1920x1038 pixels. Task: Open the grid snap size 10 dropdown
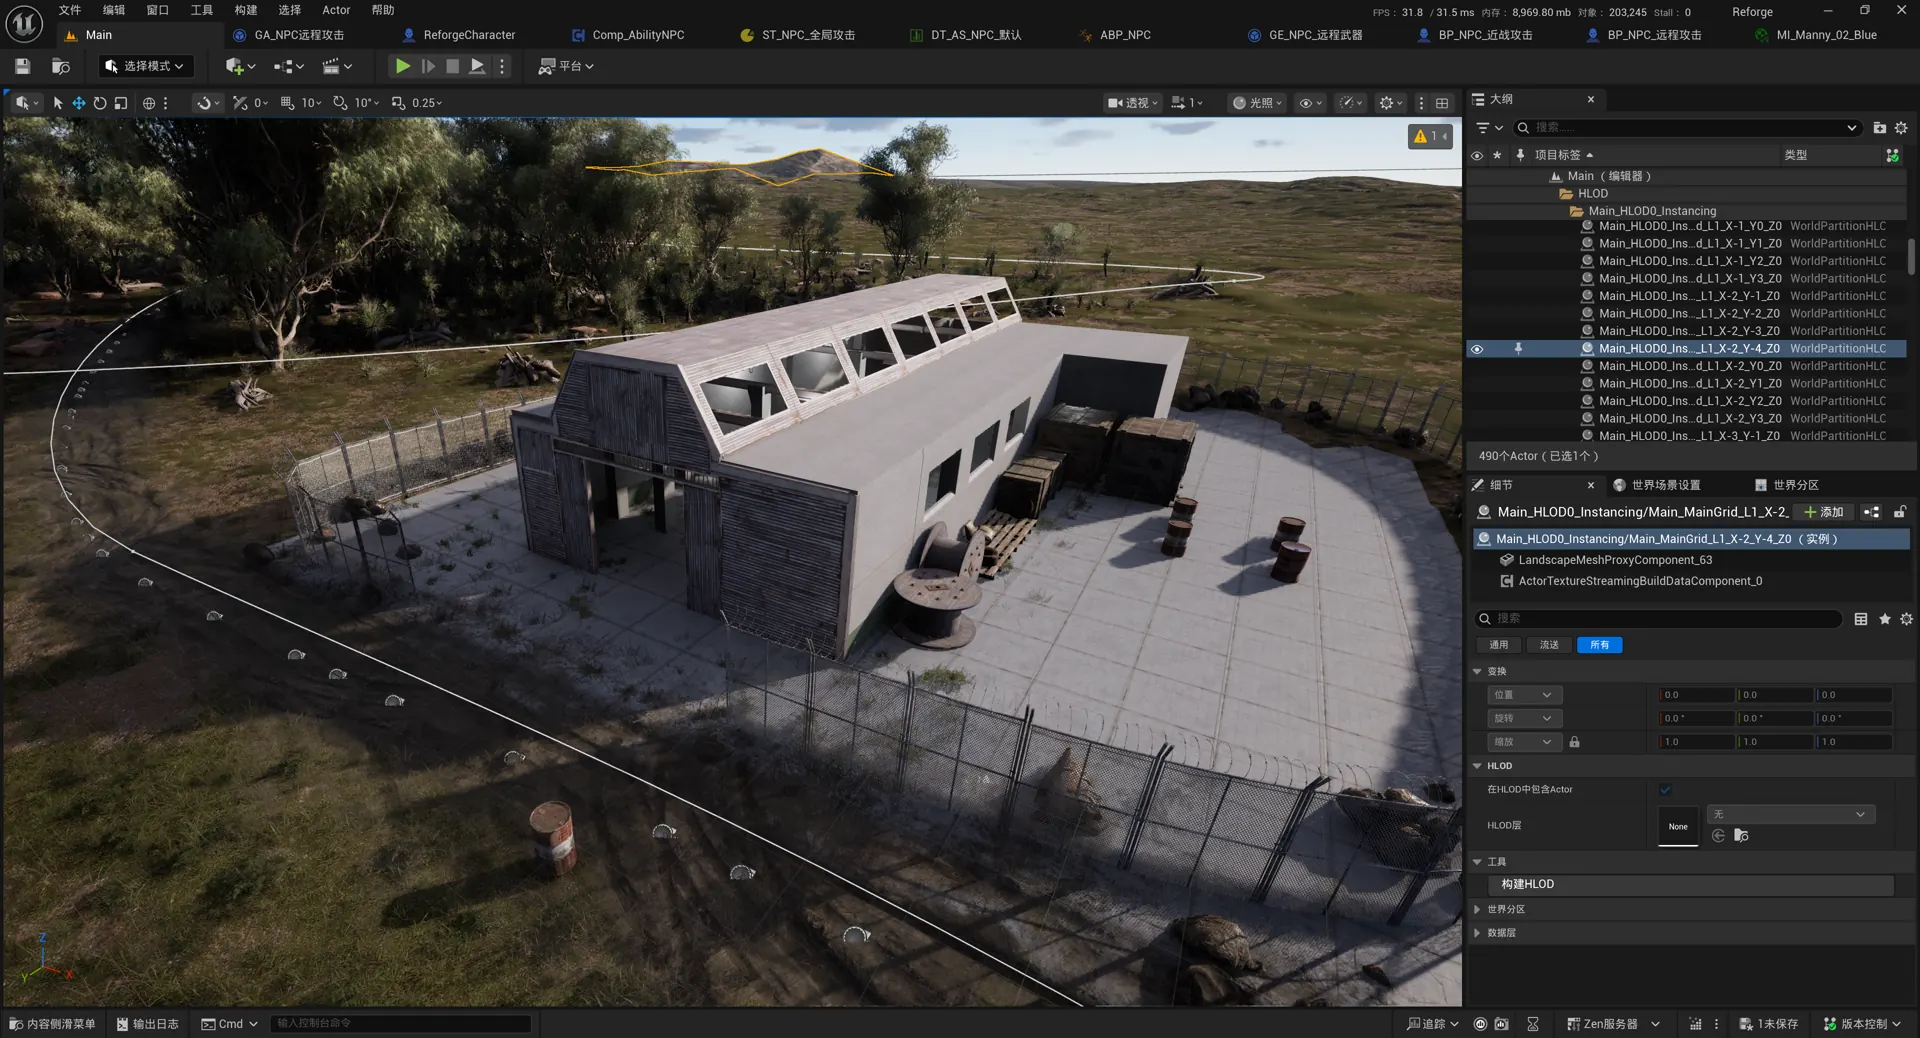coord(311,103)
